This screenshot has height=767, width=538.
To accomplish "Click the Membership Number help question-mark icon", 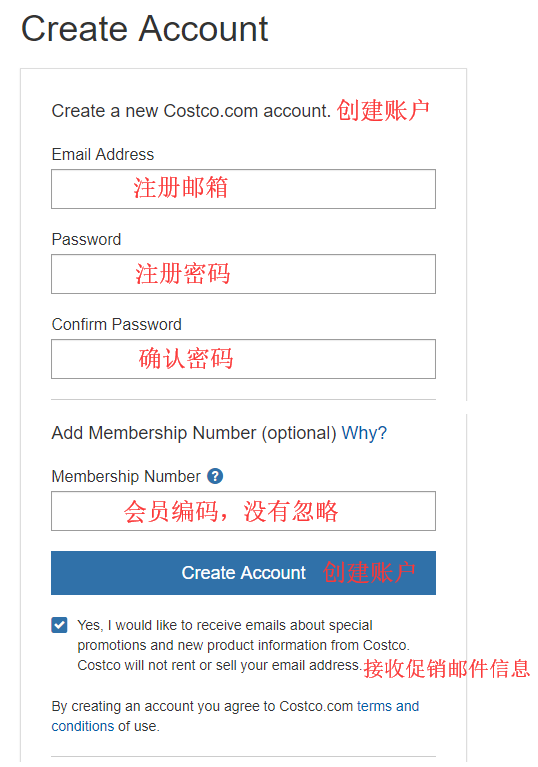I will coord(215,476).
